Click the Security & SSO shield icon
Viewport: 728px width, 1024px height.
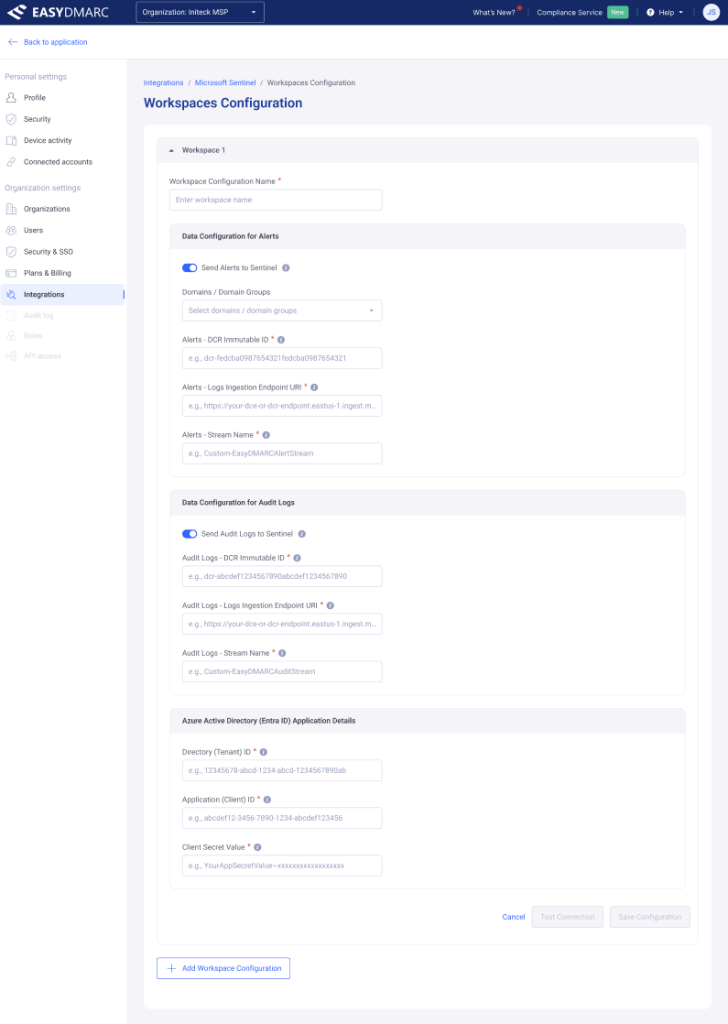coord(11,251)
